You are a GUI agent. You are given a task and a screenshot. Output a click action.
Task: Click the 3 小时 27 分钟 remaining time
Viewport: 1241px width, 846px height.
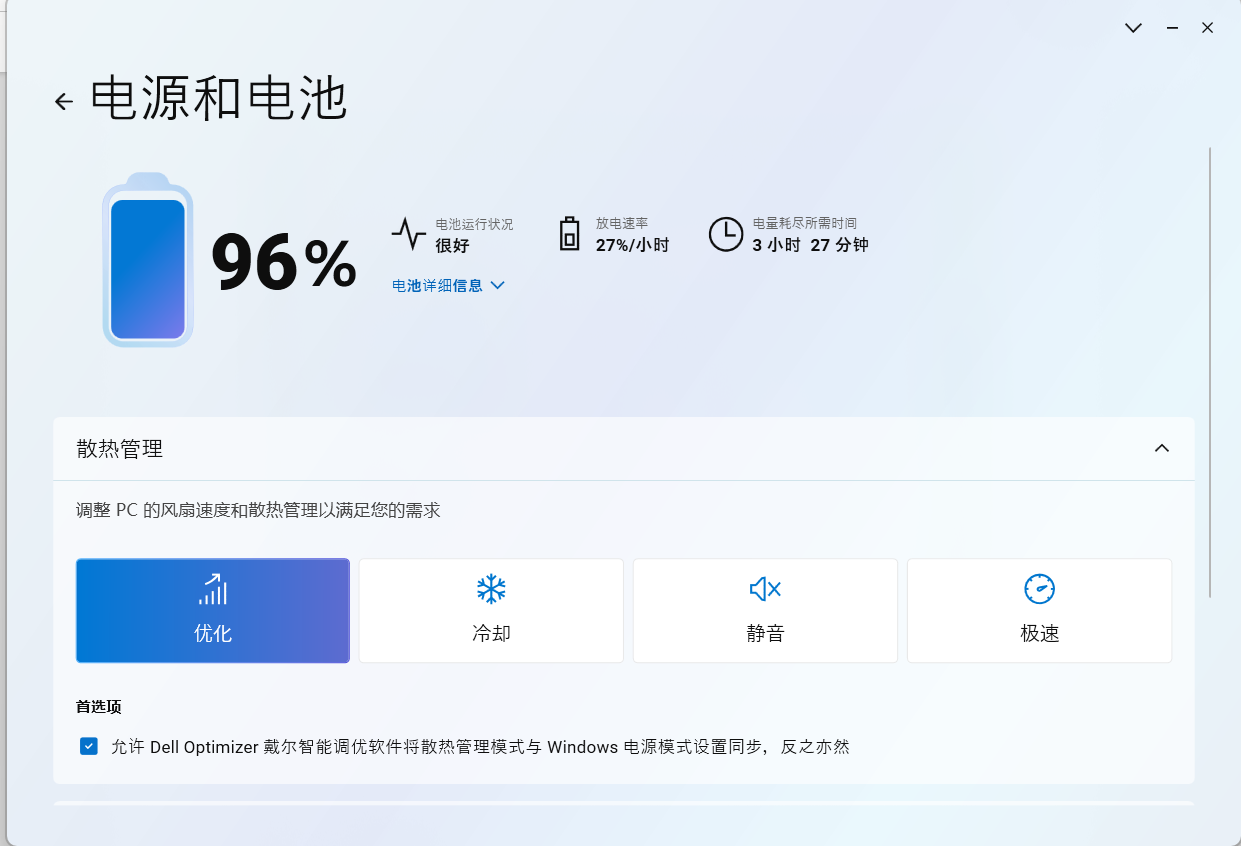coord(810,245)
